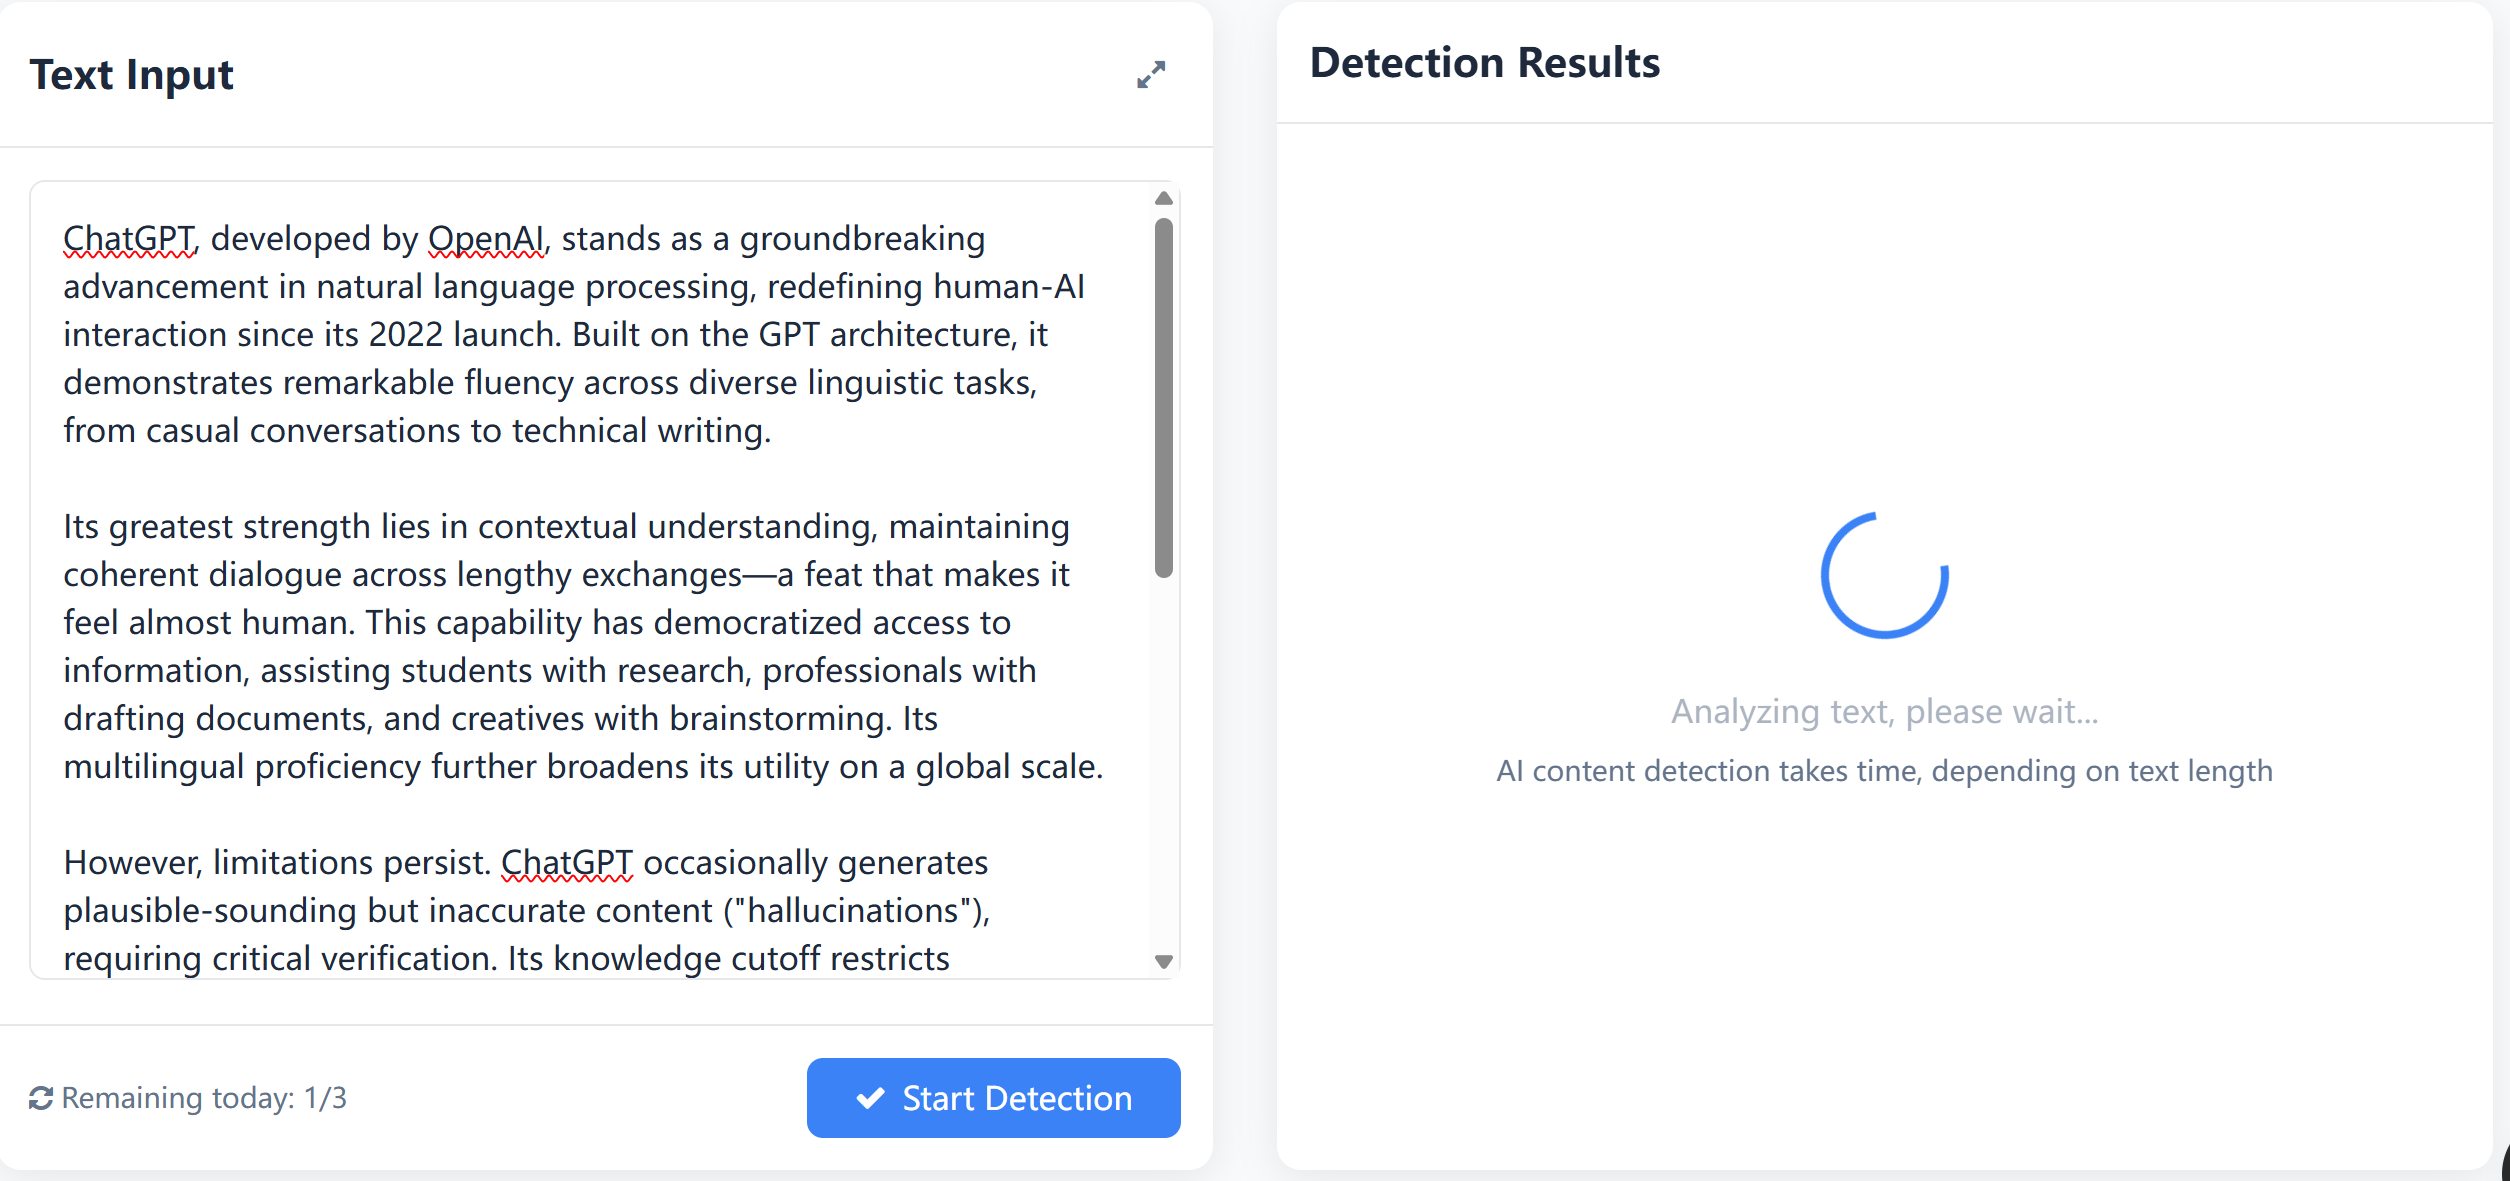Viewport: 2510px width, 1181px height.
Task: Click the refresh icon beside Remaining today
Action: click(x=41, y=1098)
